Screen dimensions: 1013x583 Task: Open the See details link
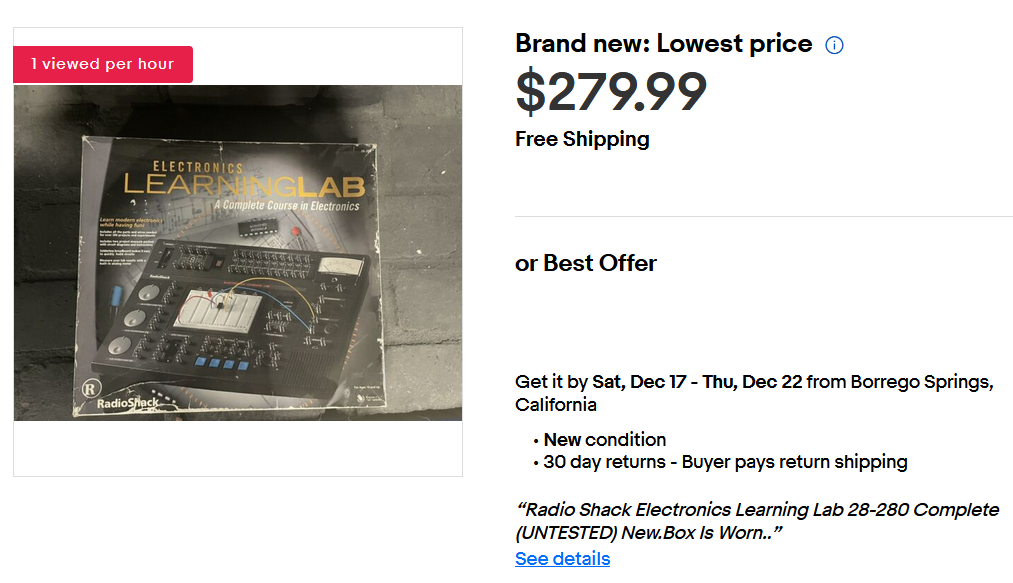[562, 558]
